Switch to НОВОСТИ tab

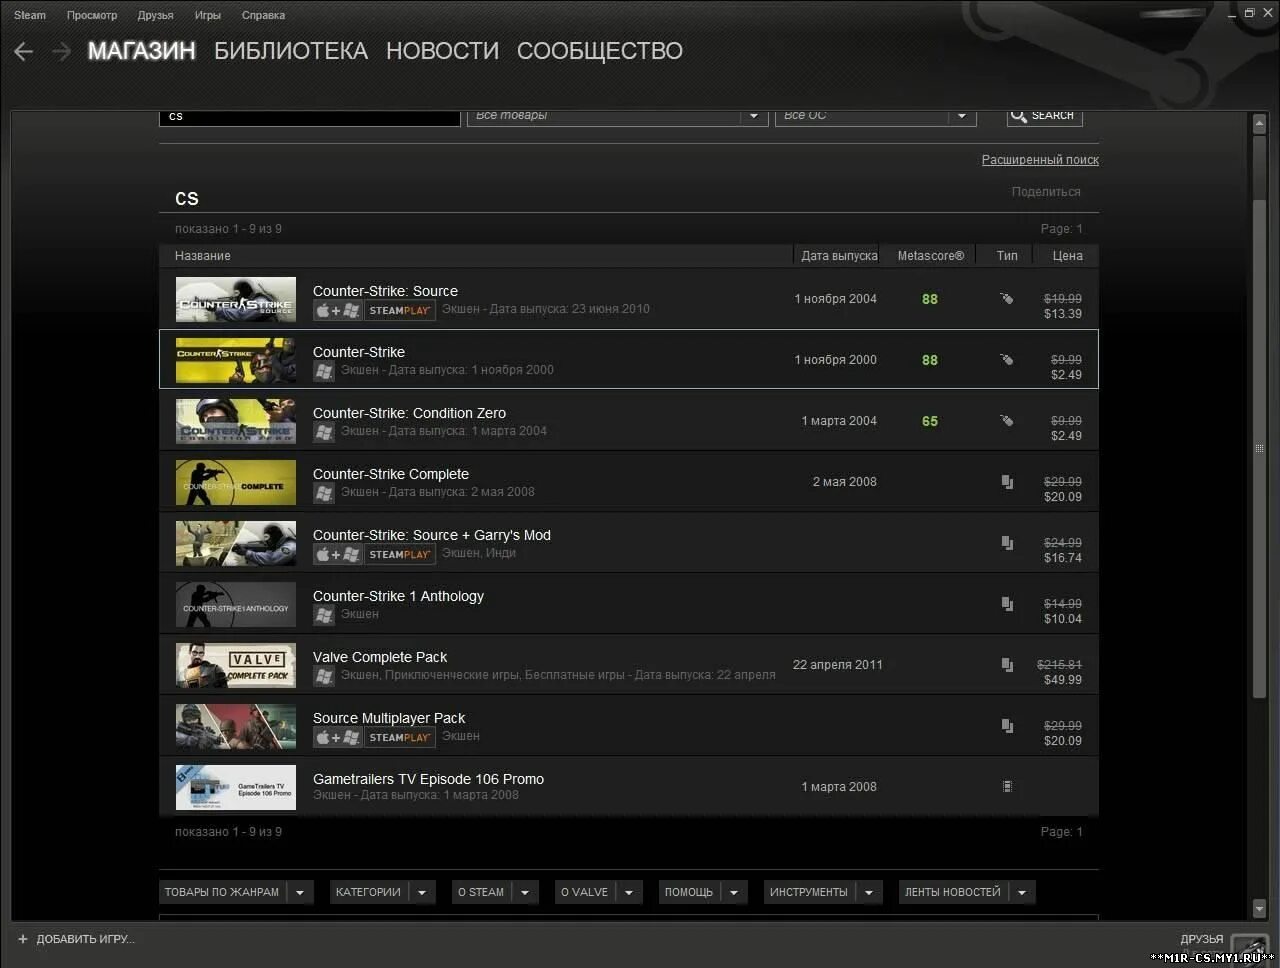click(x=442, y=51)
